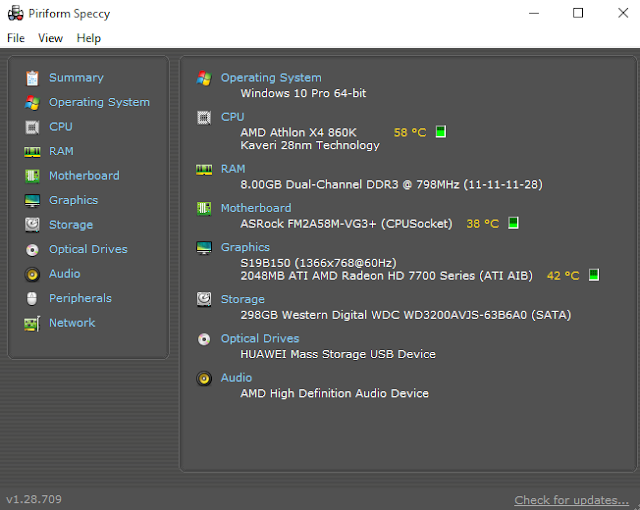Viewport: 640px width, 510px height.
Task: Click Storage heading link in summary
Action: click(x=243, y=299)
